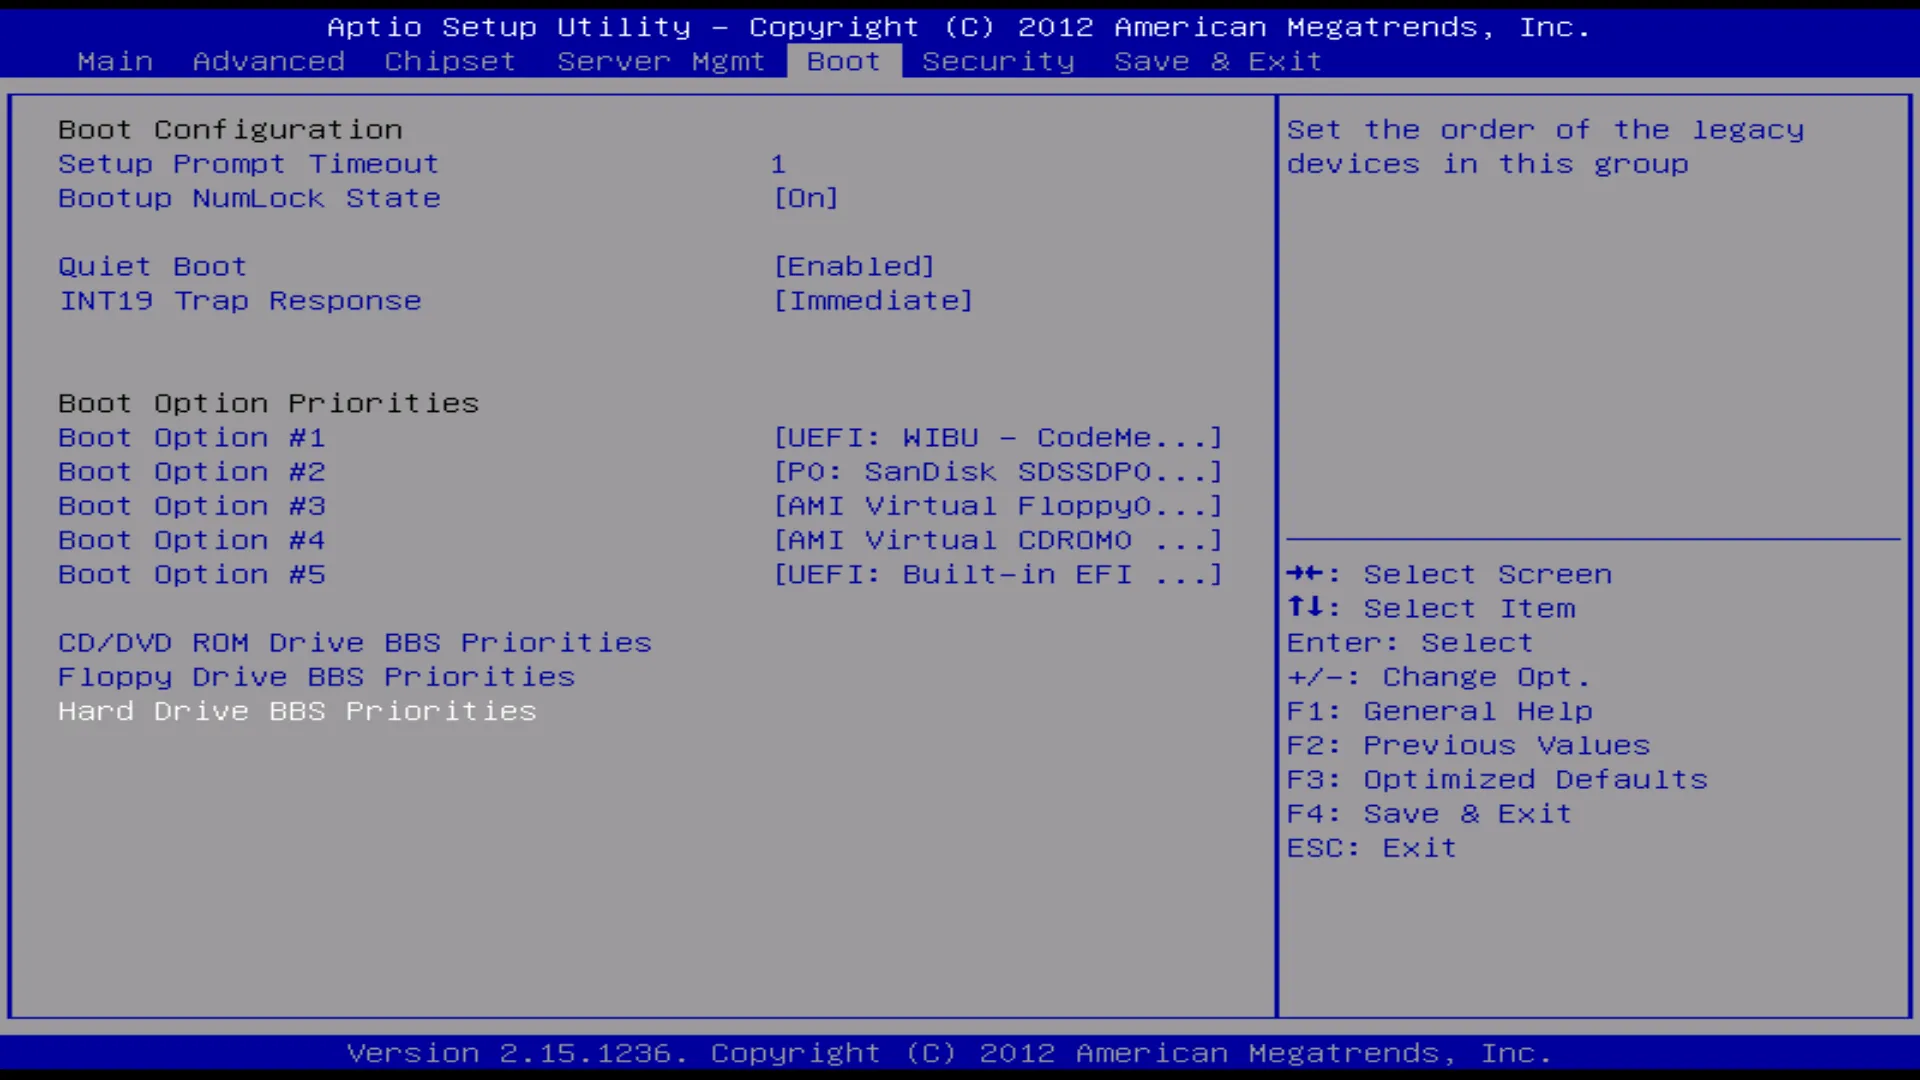This screenshot has height=1080, width=1920.
Task: Expand Floppy Drive BBS Priorities
Action: tap(315, 675)
